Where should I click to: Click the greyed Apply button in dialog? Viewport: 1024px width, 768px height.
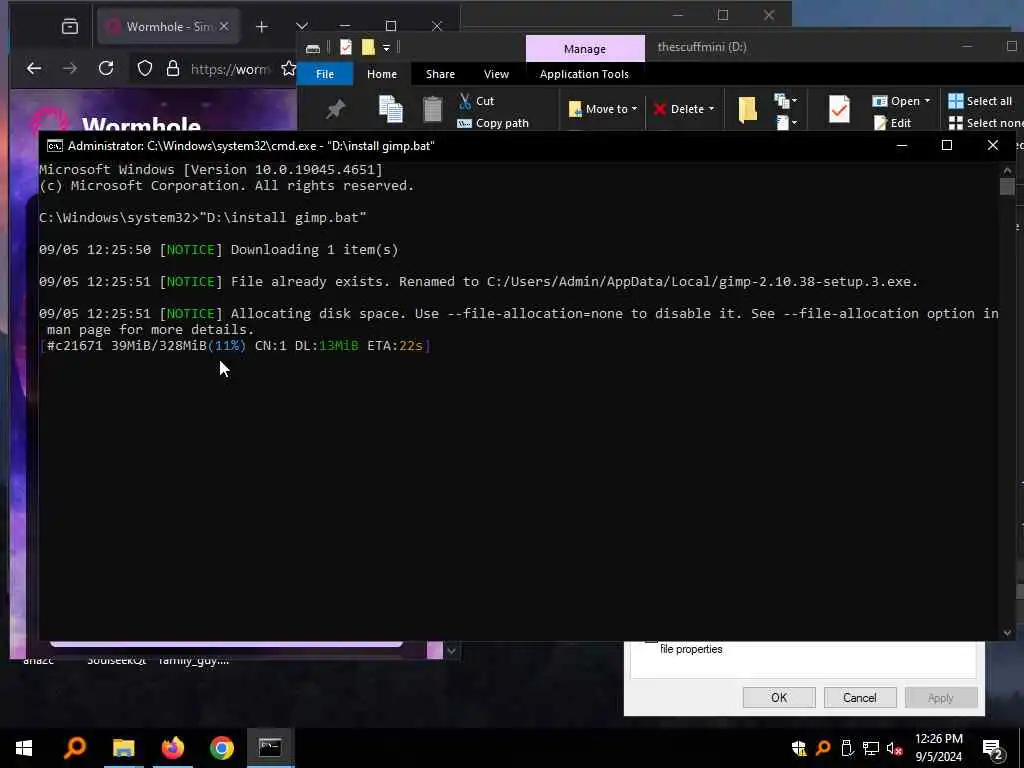click(x=940, y=697)
